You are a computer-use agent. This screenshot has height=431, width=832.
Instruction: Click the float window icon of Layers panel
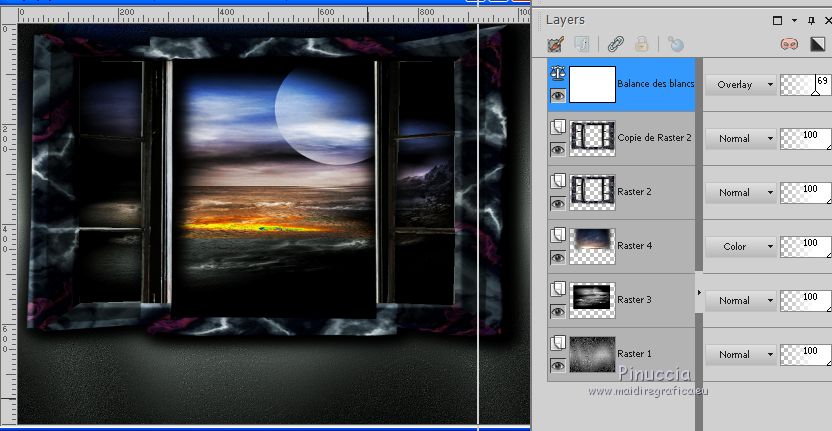point(777,21)
